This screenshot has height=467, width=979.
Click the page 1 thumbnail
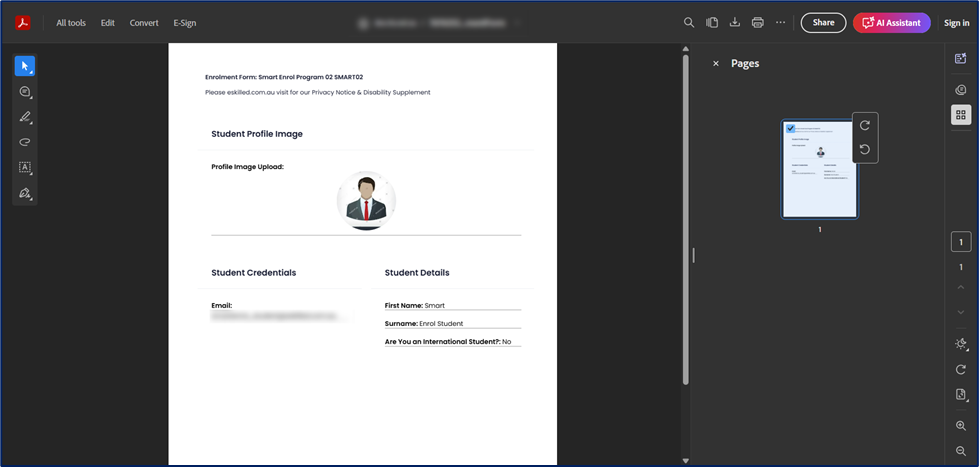point(820,169)
